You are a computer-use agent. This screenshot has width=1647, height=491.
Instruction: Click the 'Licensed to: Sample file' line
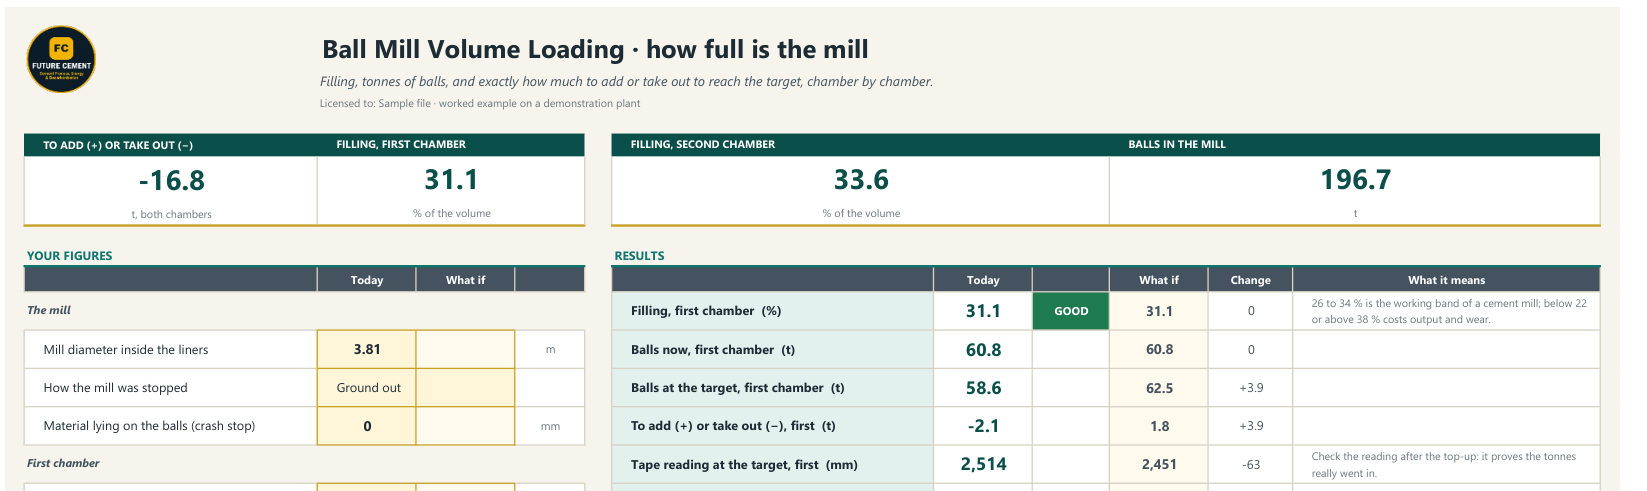click(480, 103)
